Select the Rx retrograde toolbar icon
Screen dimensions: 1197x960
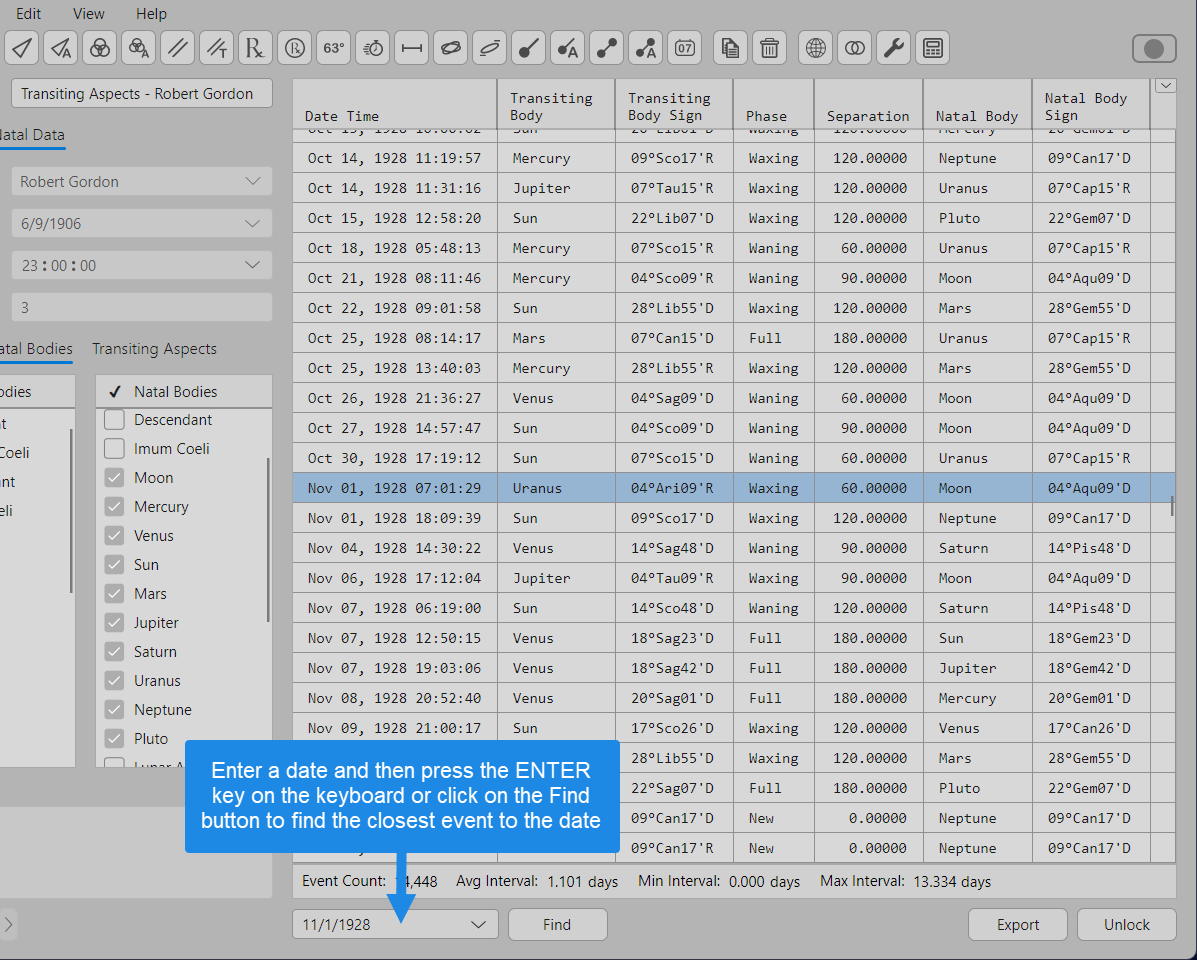(x=255, y=47)
